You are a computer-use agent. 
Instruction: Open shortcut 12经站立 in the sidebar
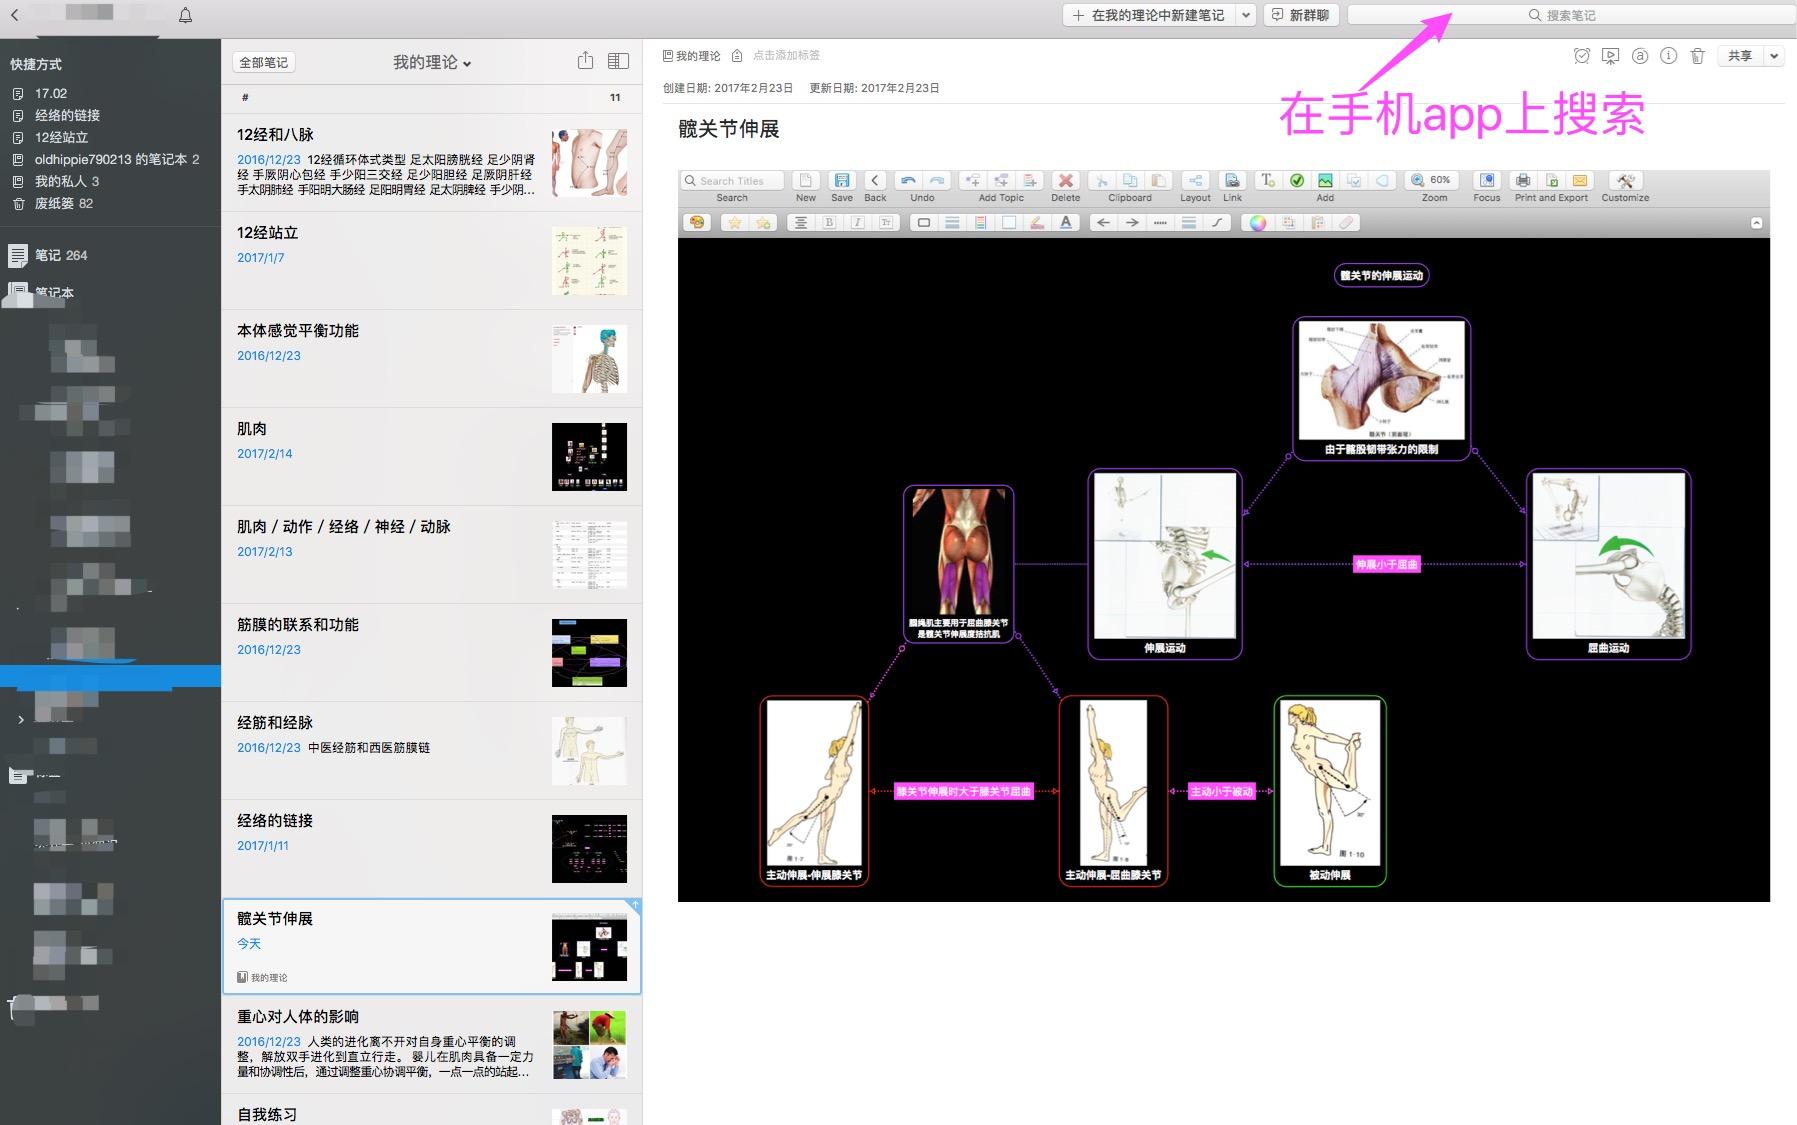pyautogui.click(x=61, y=137)
